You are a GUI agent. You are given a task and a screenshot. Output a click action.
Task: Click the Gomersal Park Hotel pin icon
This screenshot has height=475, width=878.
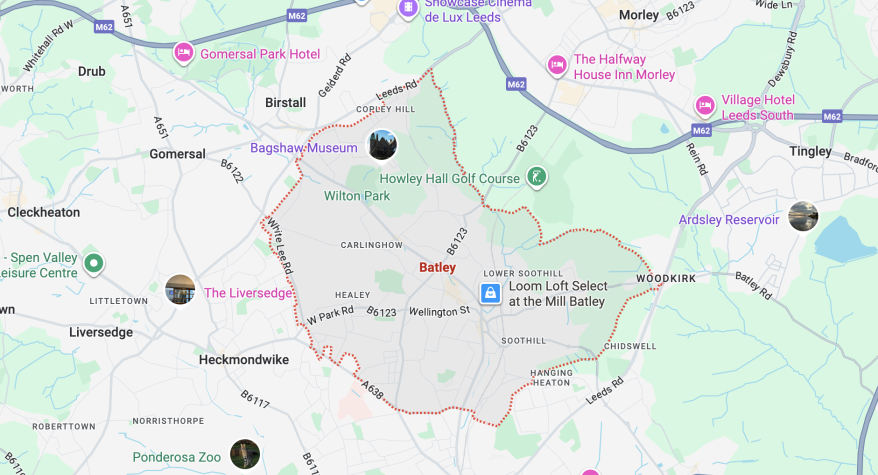(x=183, y=53)
